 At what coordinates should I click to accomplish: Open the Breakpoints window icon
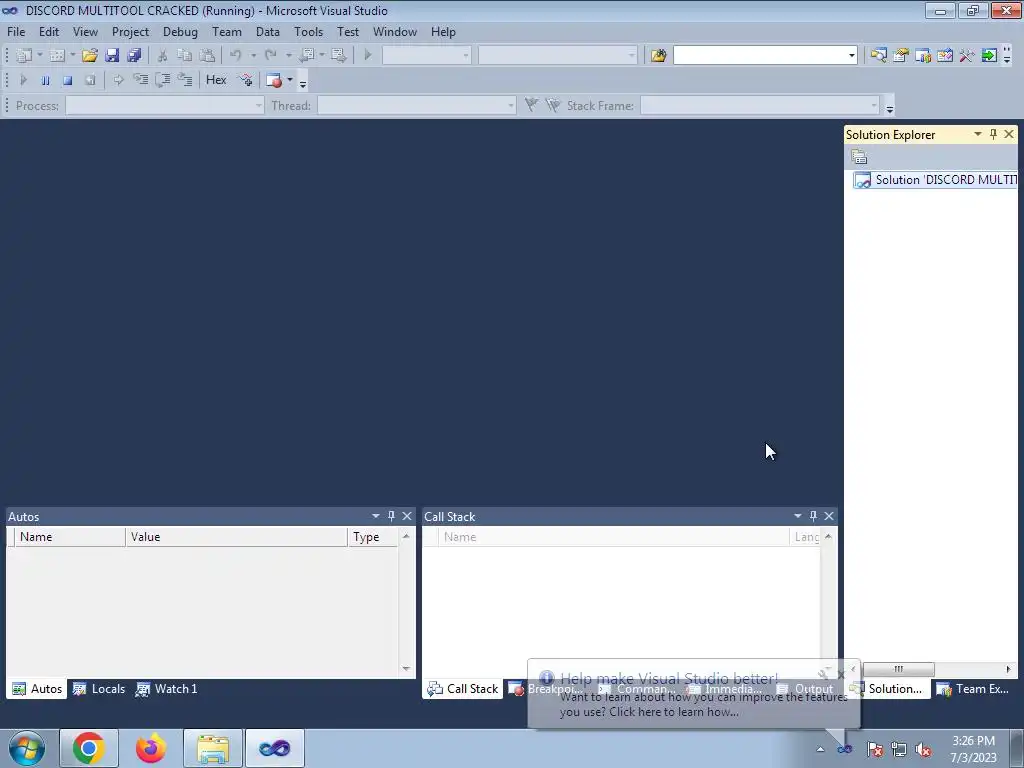(x=274, y=80)
